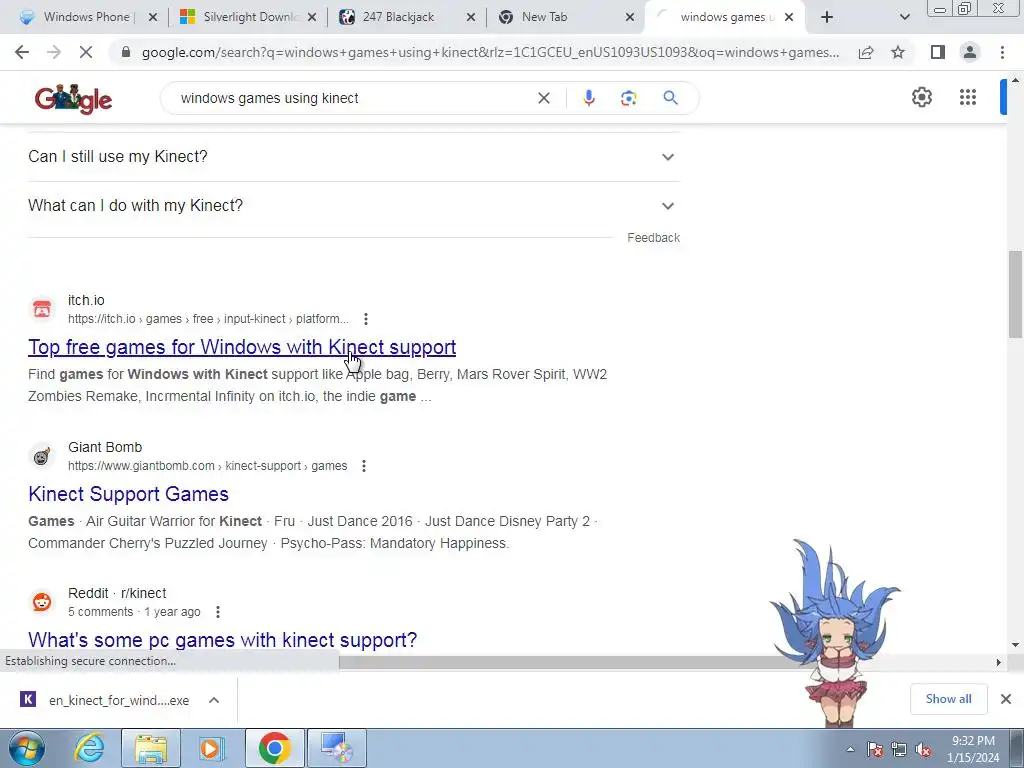Open more options for Reddit result
Viewport: 1024px width, 768px height.
(x=217, y=612)
